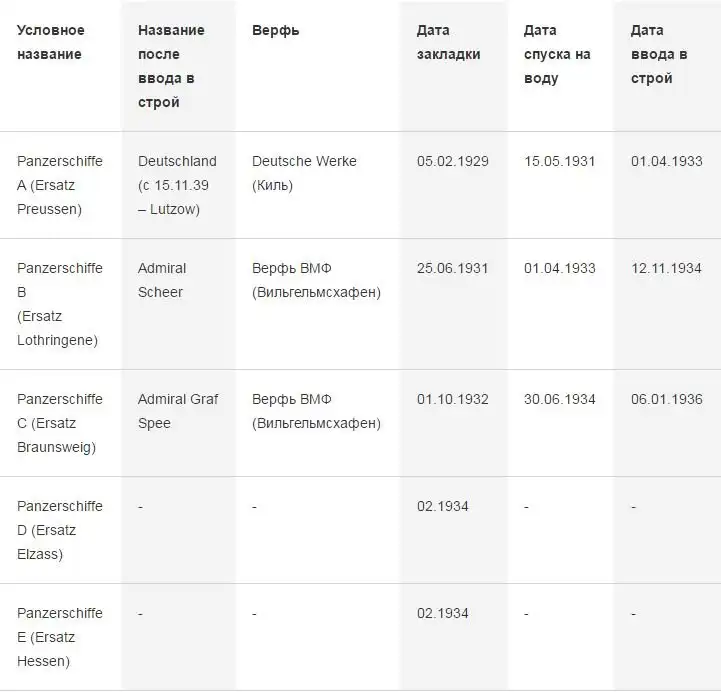Click the Admiral Graf Spee cell
This screenshot has width=721, height=692.
(178, 411)
